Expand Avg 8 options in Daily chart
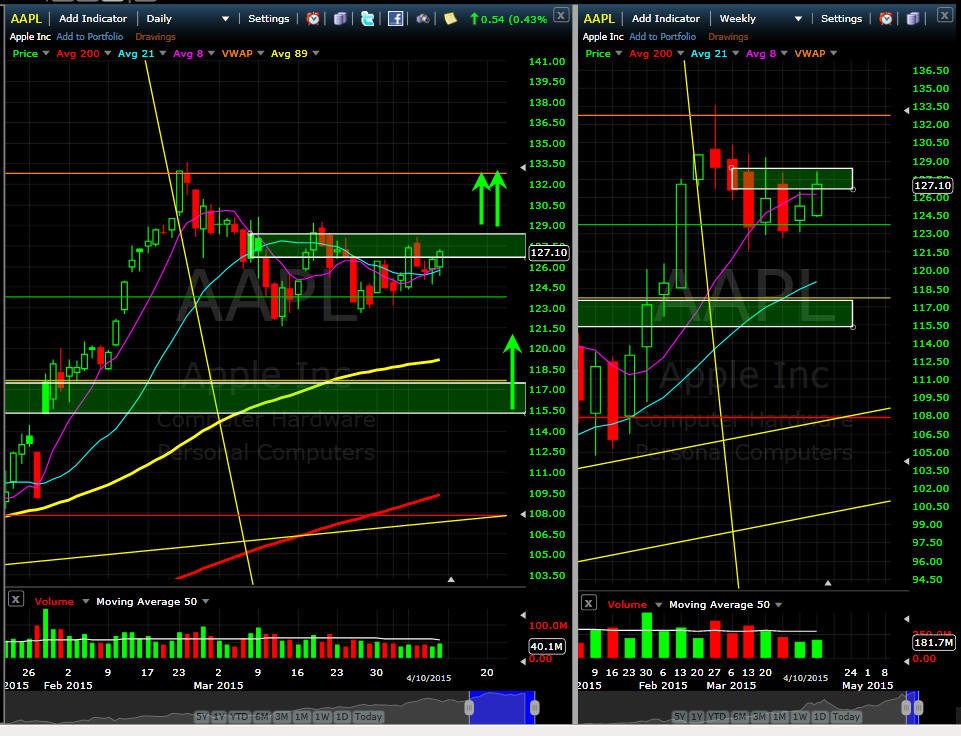 tap(211, 53)
